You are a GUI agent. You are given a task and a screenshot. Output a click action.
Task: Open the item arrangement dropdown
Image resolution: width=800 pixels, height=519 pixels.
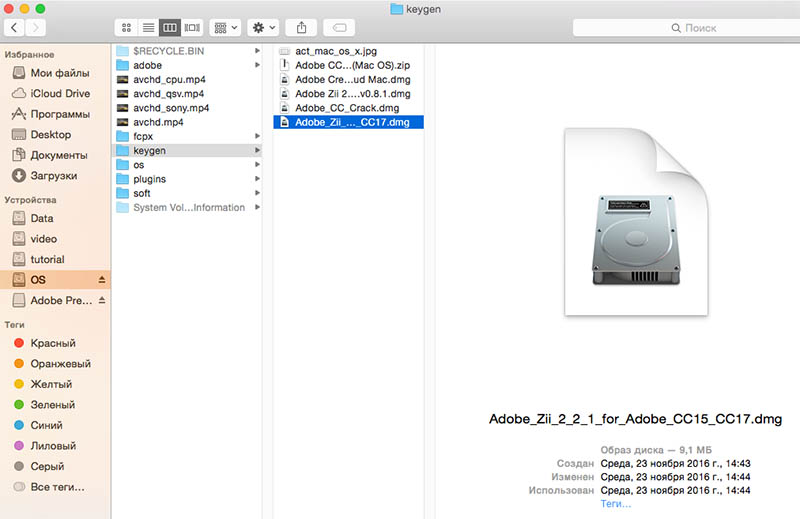click(225, 28)
